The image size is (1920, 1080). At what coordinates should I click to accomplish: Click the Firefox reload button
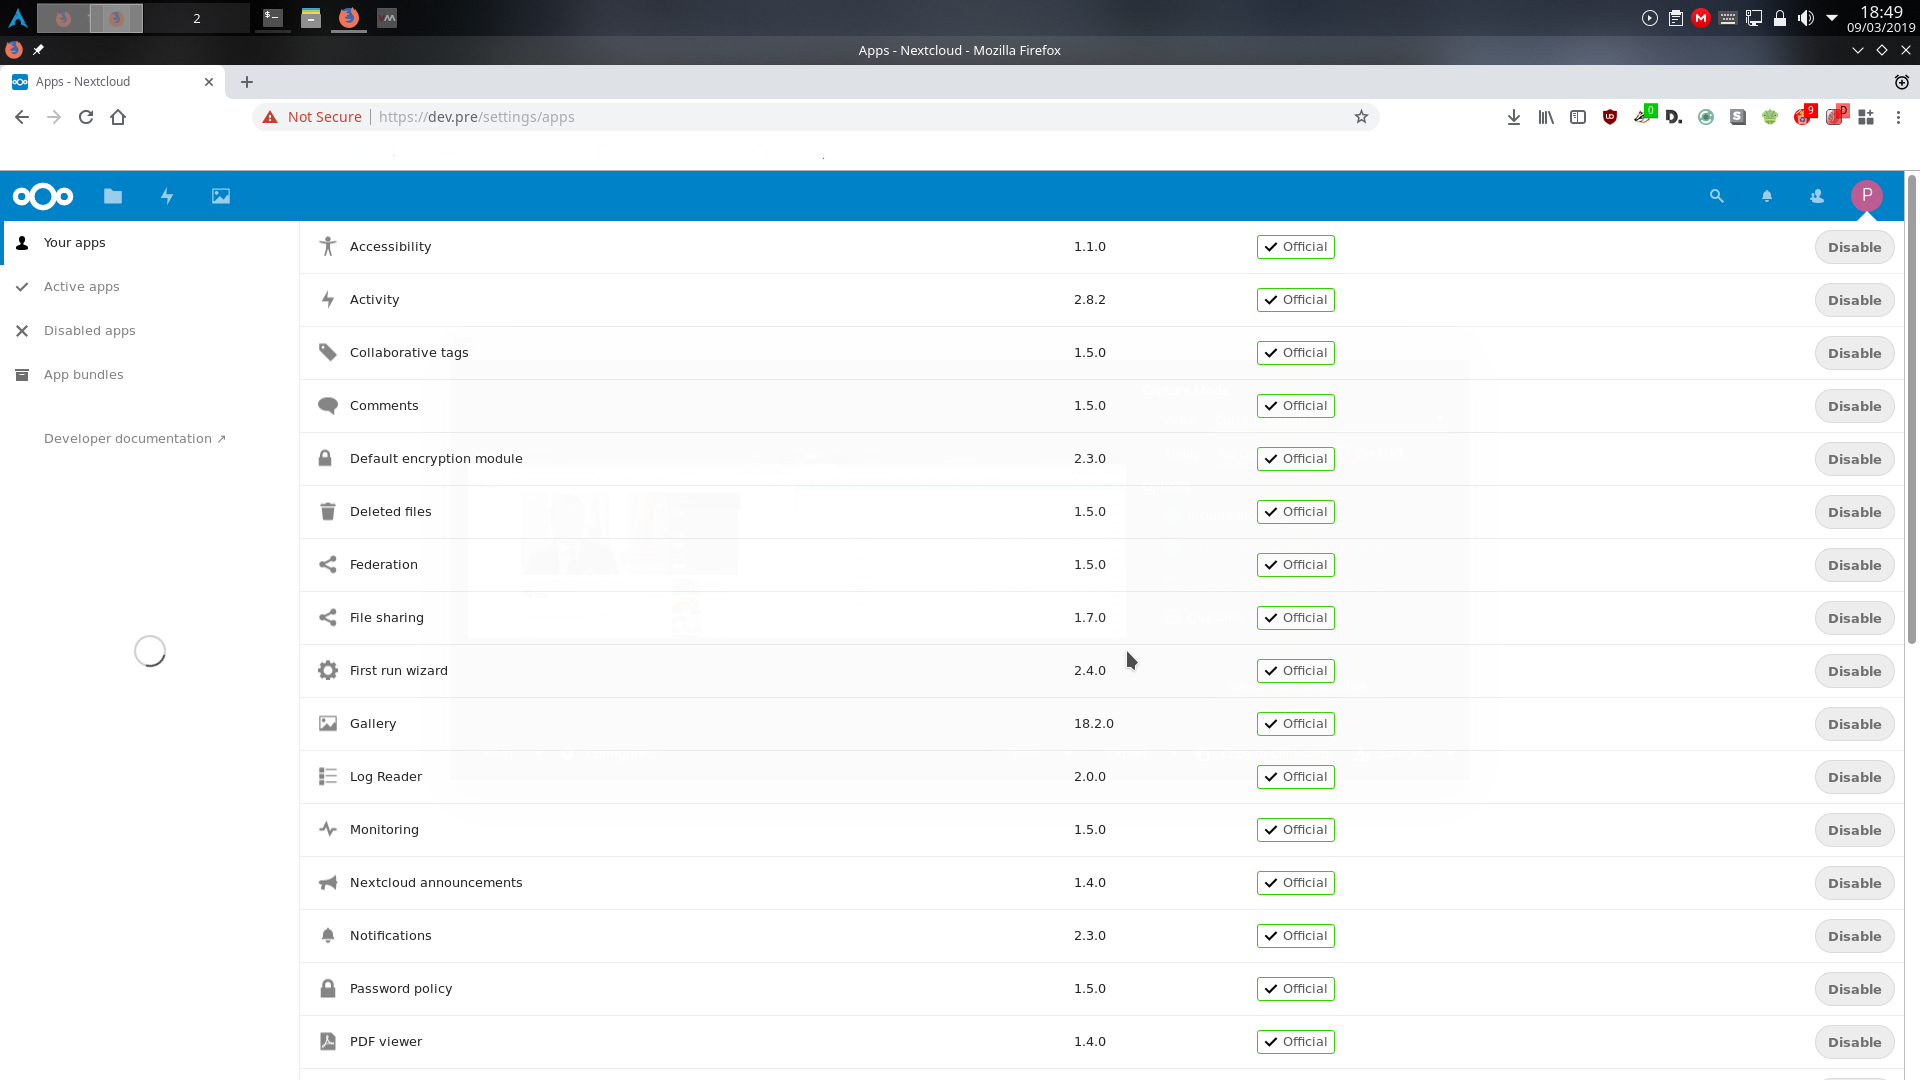point(86,117)
